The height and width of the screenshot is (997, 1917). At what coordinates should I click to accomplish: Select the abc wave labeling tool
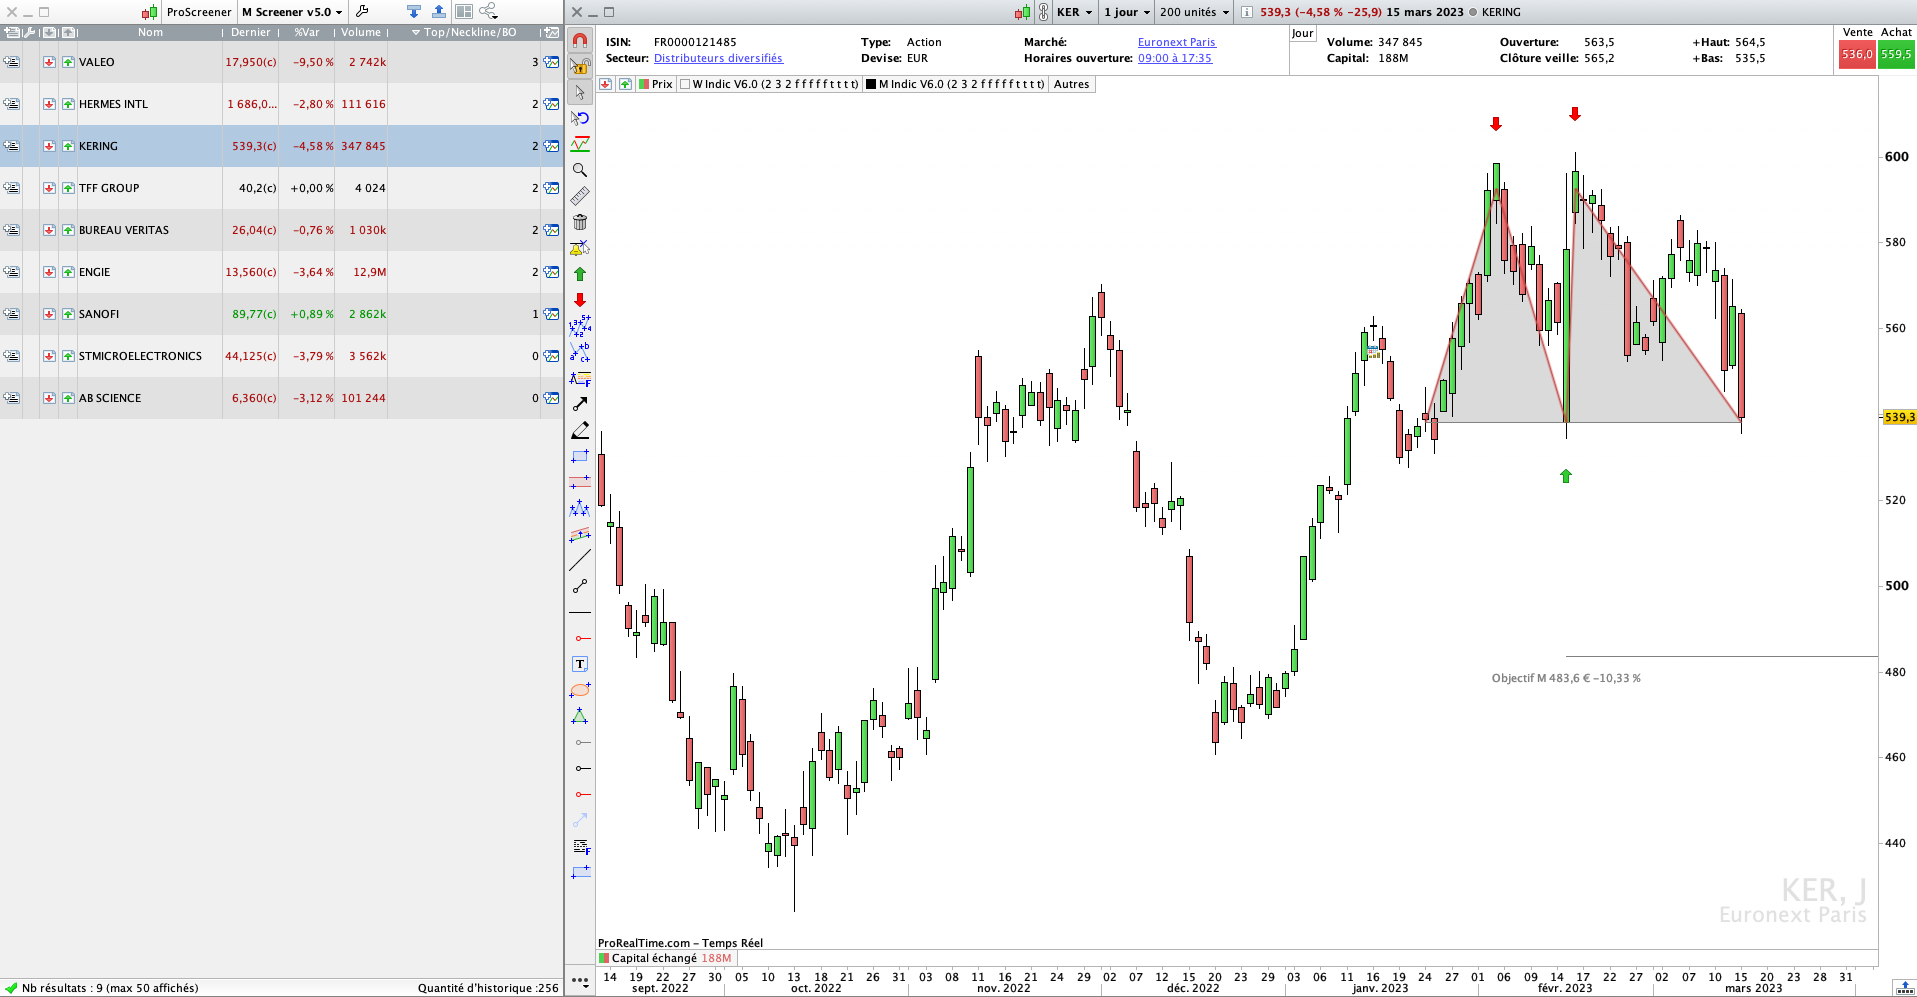pyautogui.click(x=580, y=352)
